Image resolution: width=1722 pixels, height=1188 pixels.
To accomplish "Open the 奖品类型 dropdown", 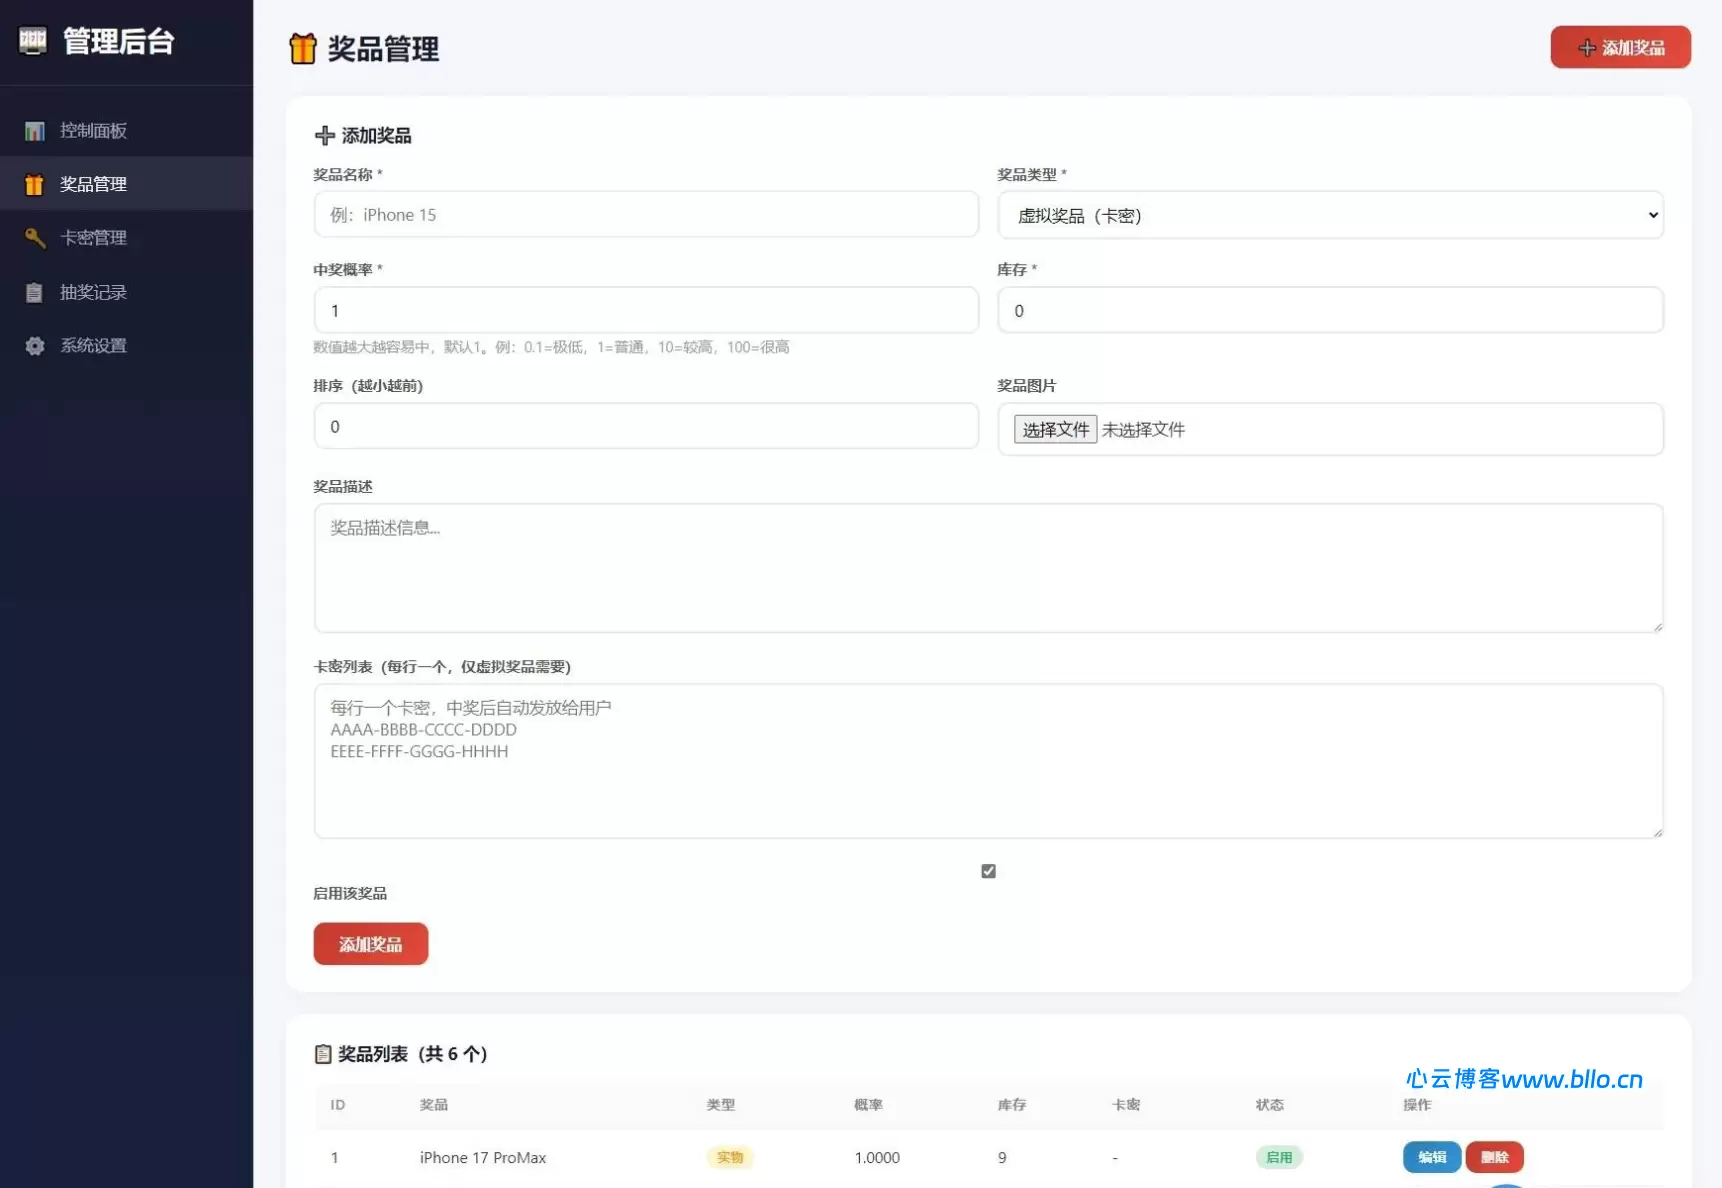I will [1330, 215].
